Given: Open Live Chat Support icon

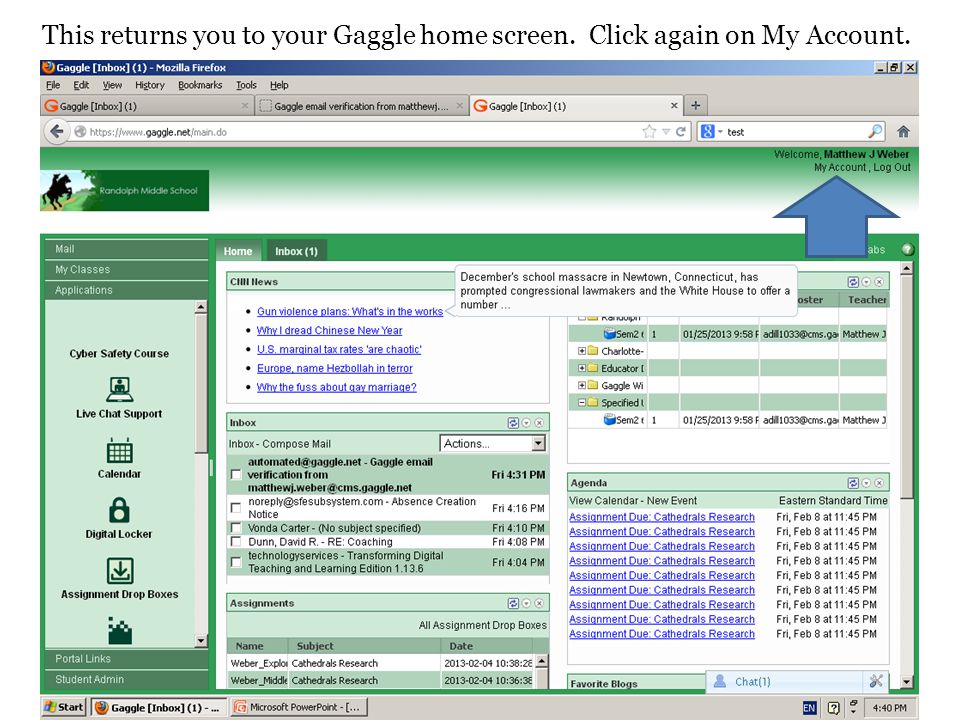Looking at the screenshot, I should (119, 389).
